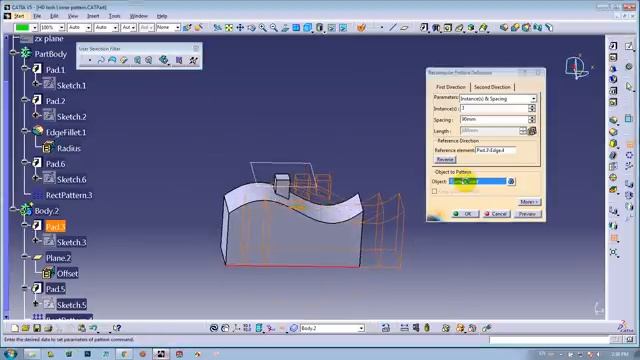
Task: Open the File menu
Action: pos(37,16)
